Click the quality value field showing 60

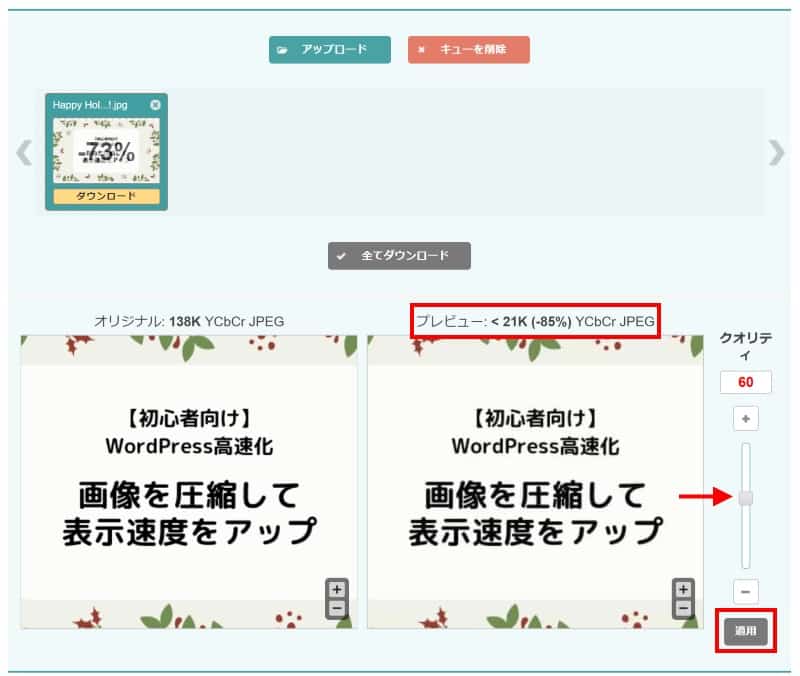pyautogui.click(x=745, y=382)
